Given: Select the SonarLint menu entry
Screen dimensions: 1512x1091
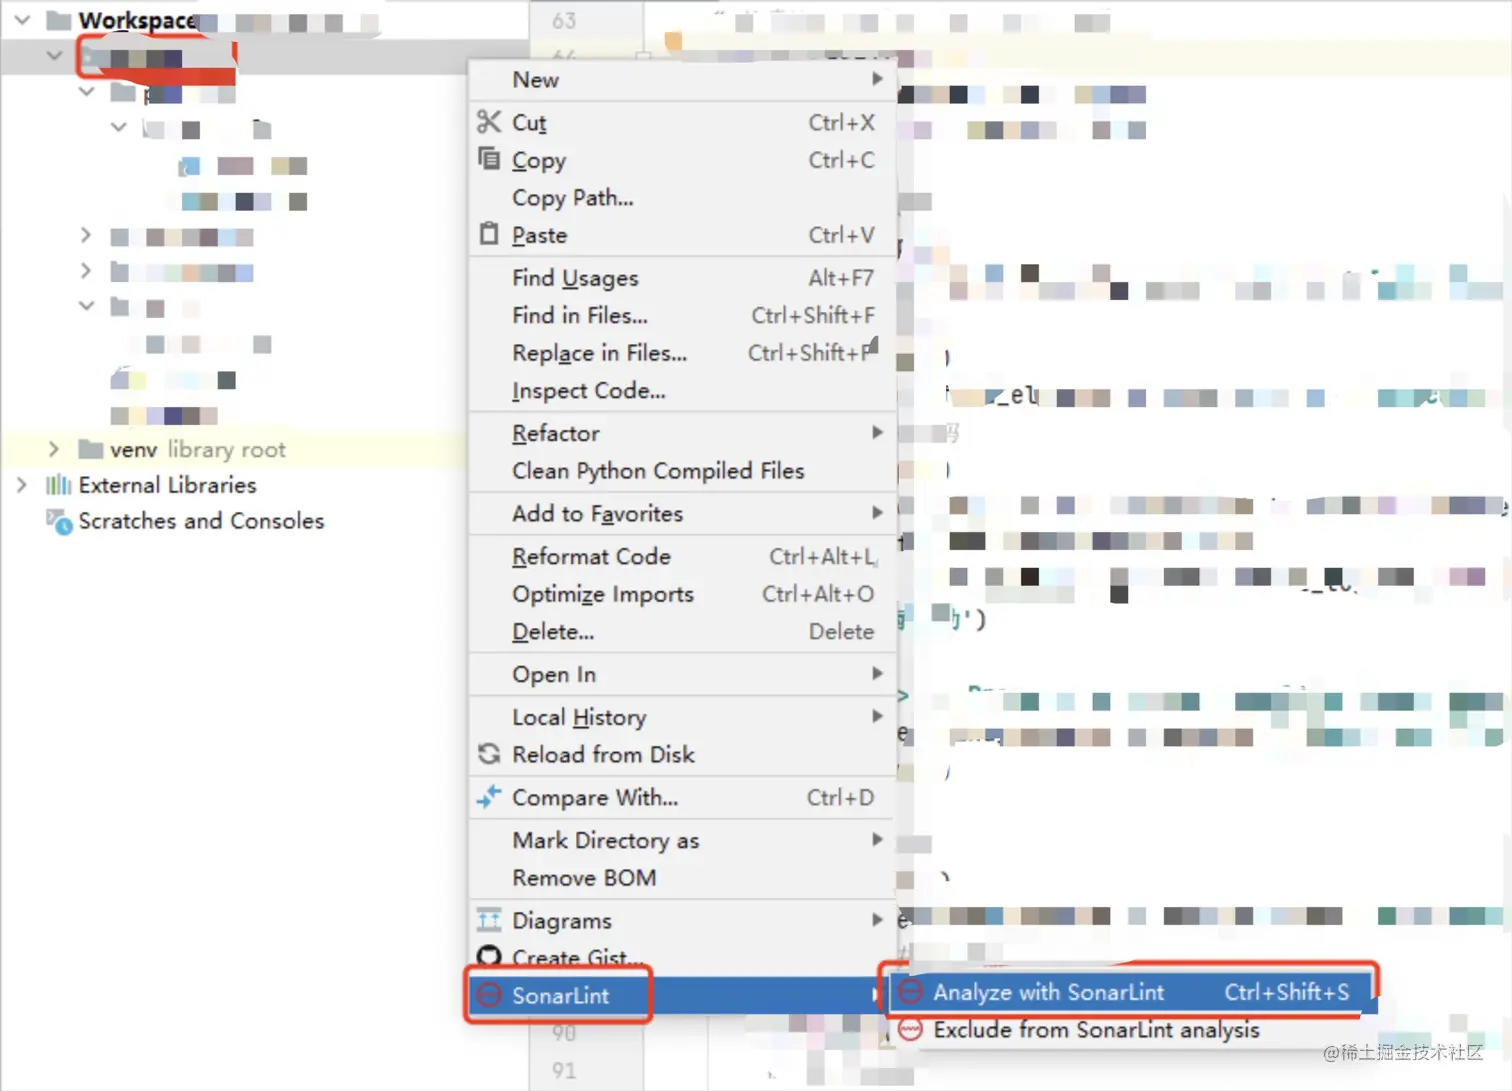Looking at the screenshot, I should tap(682, 995).
